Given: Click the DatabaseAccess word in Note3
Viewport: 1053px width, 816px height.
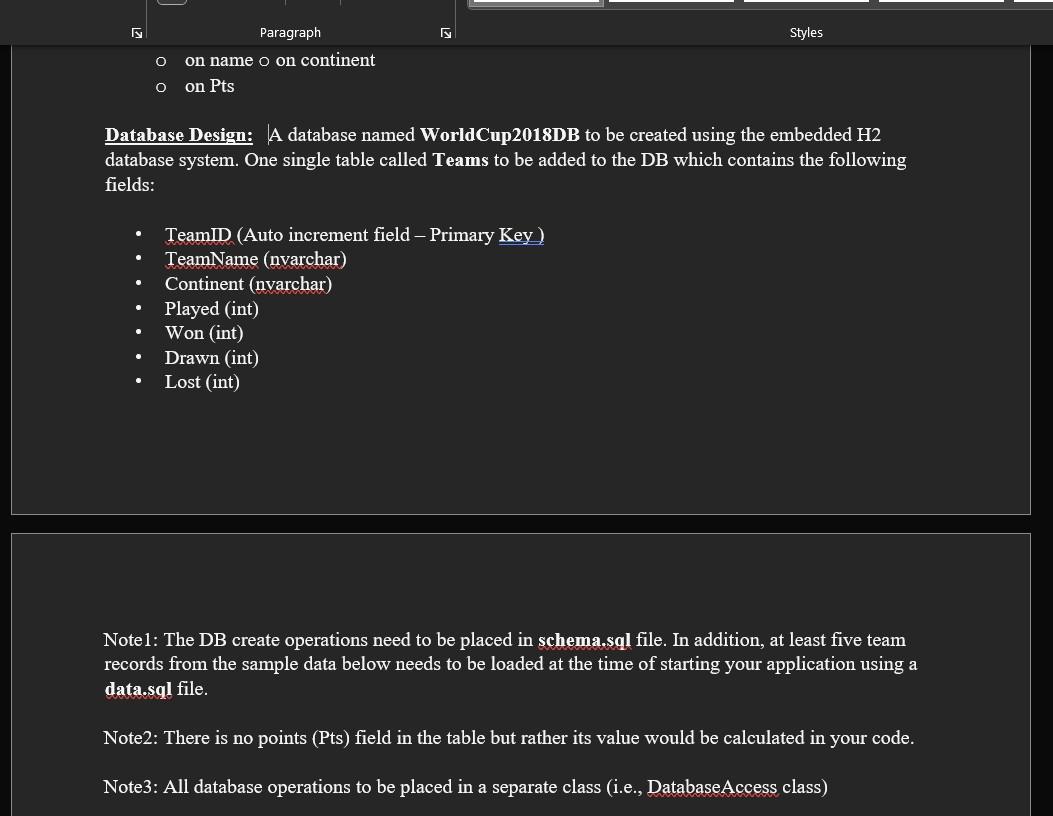Looking at the screenshot, I should pyautogui.click(x=712, y=786).
